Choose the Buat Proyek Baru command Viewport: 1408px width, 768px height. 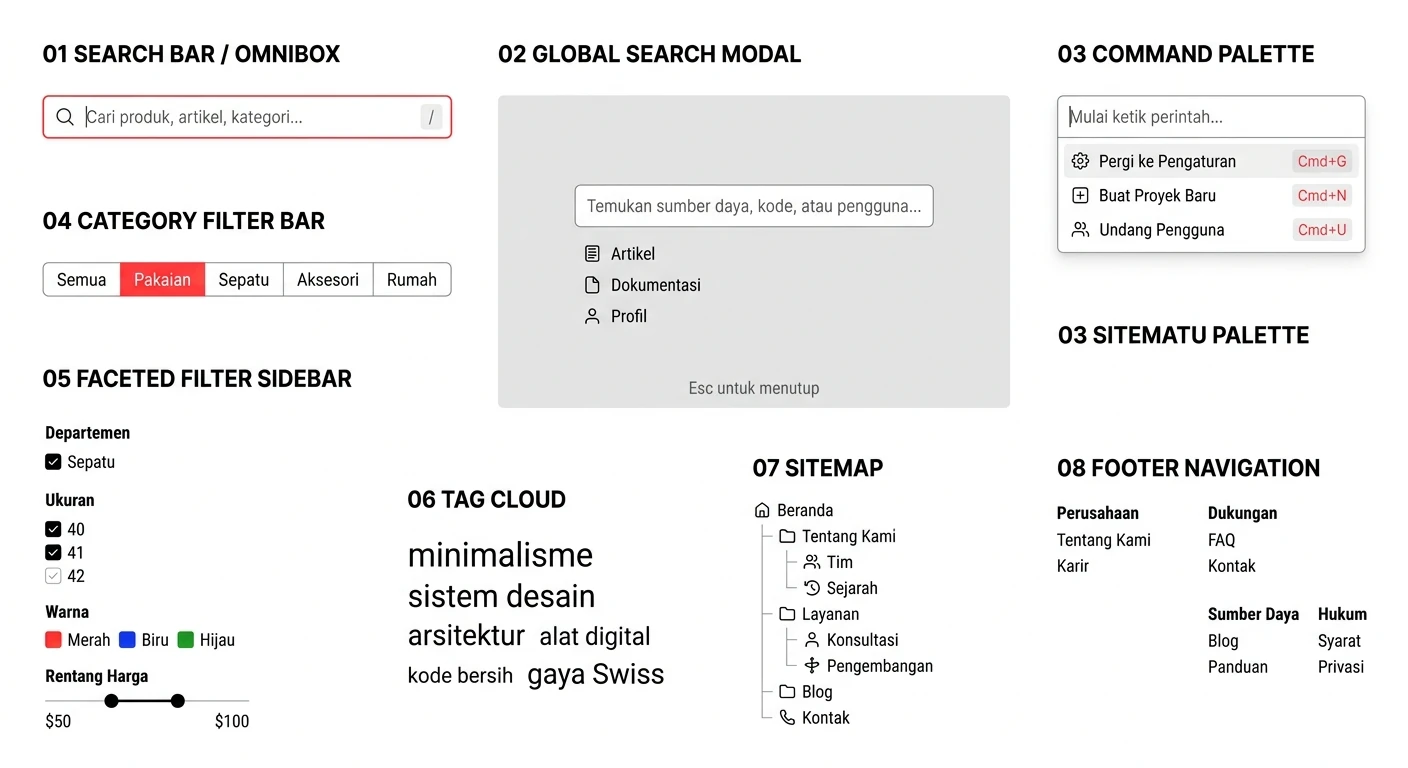point(1211,195)
